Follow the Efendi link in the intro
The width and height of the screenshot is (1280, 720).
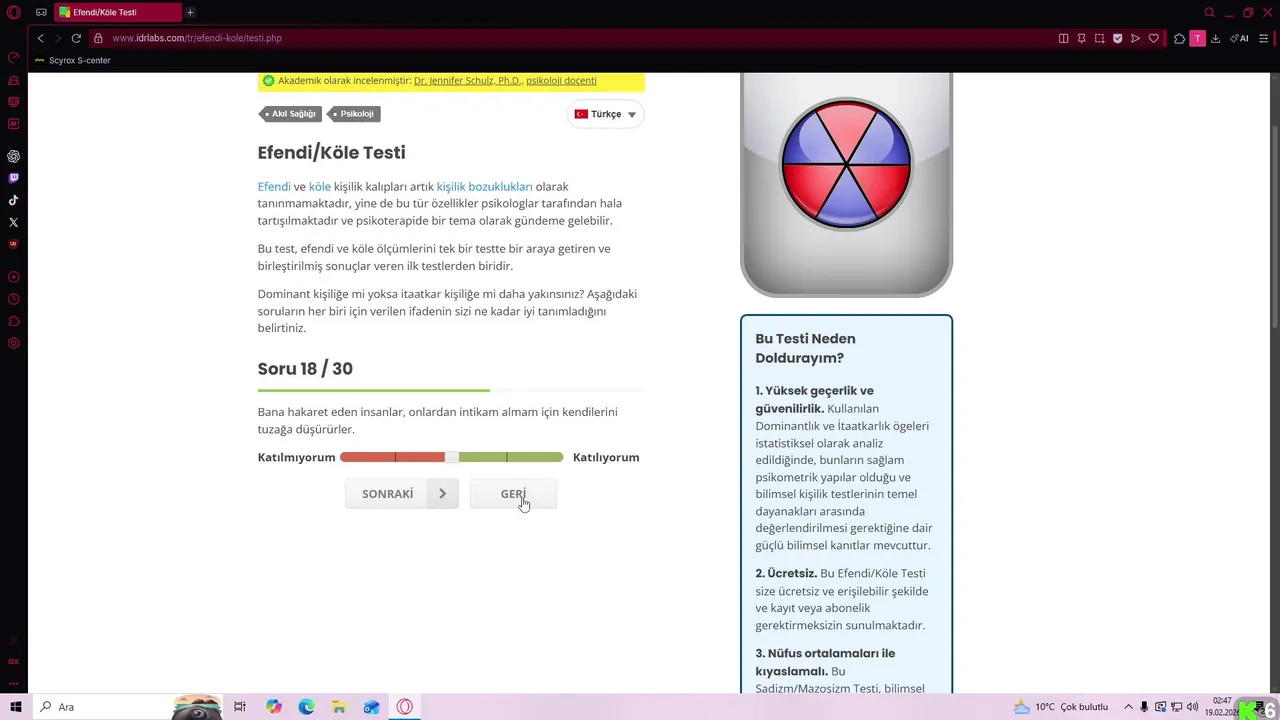coord(274,187)
